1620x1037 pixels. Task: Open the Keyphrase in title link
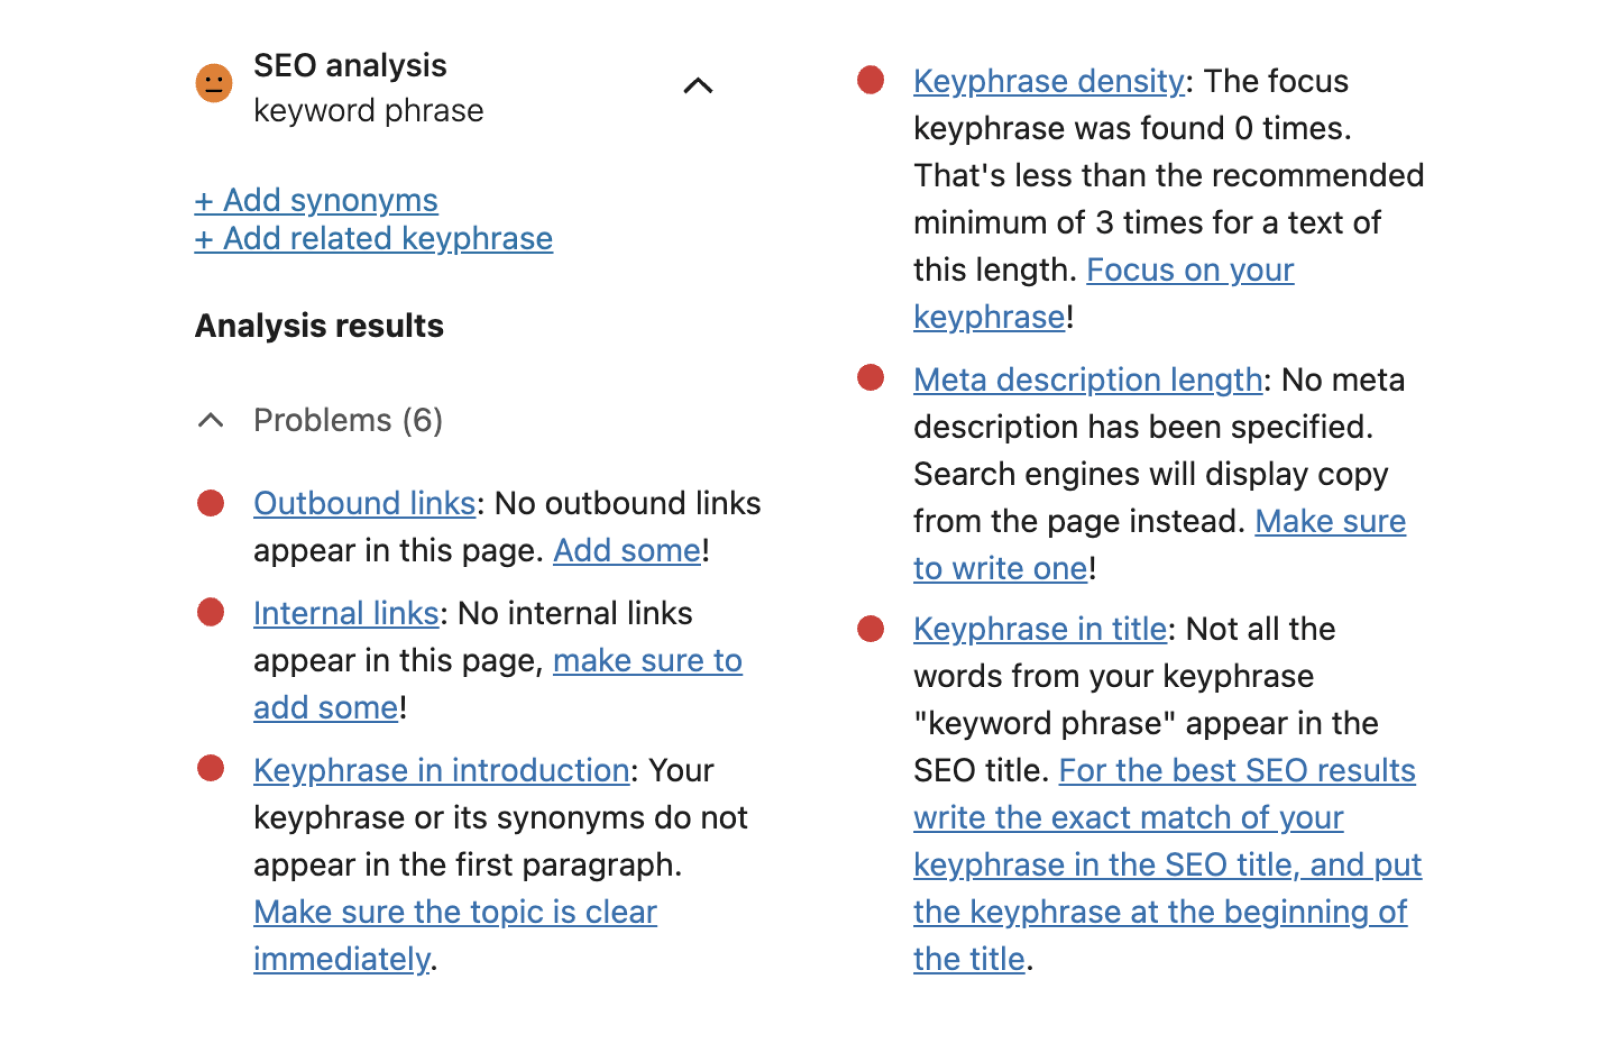pyautogui.click(x=1040, y=629)
